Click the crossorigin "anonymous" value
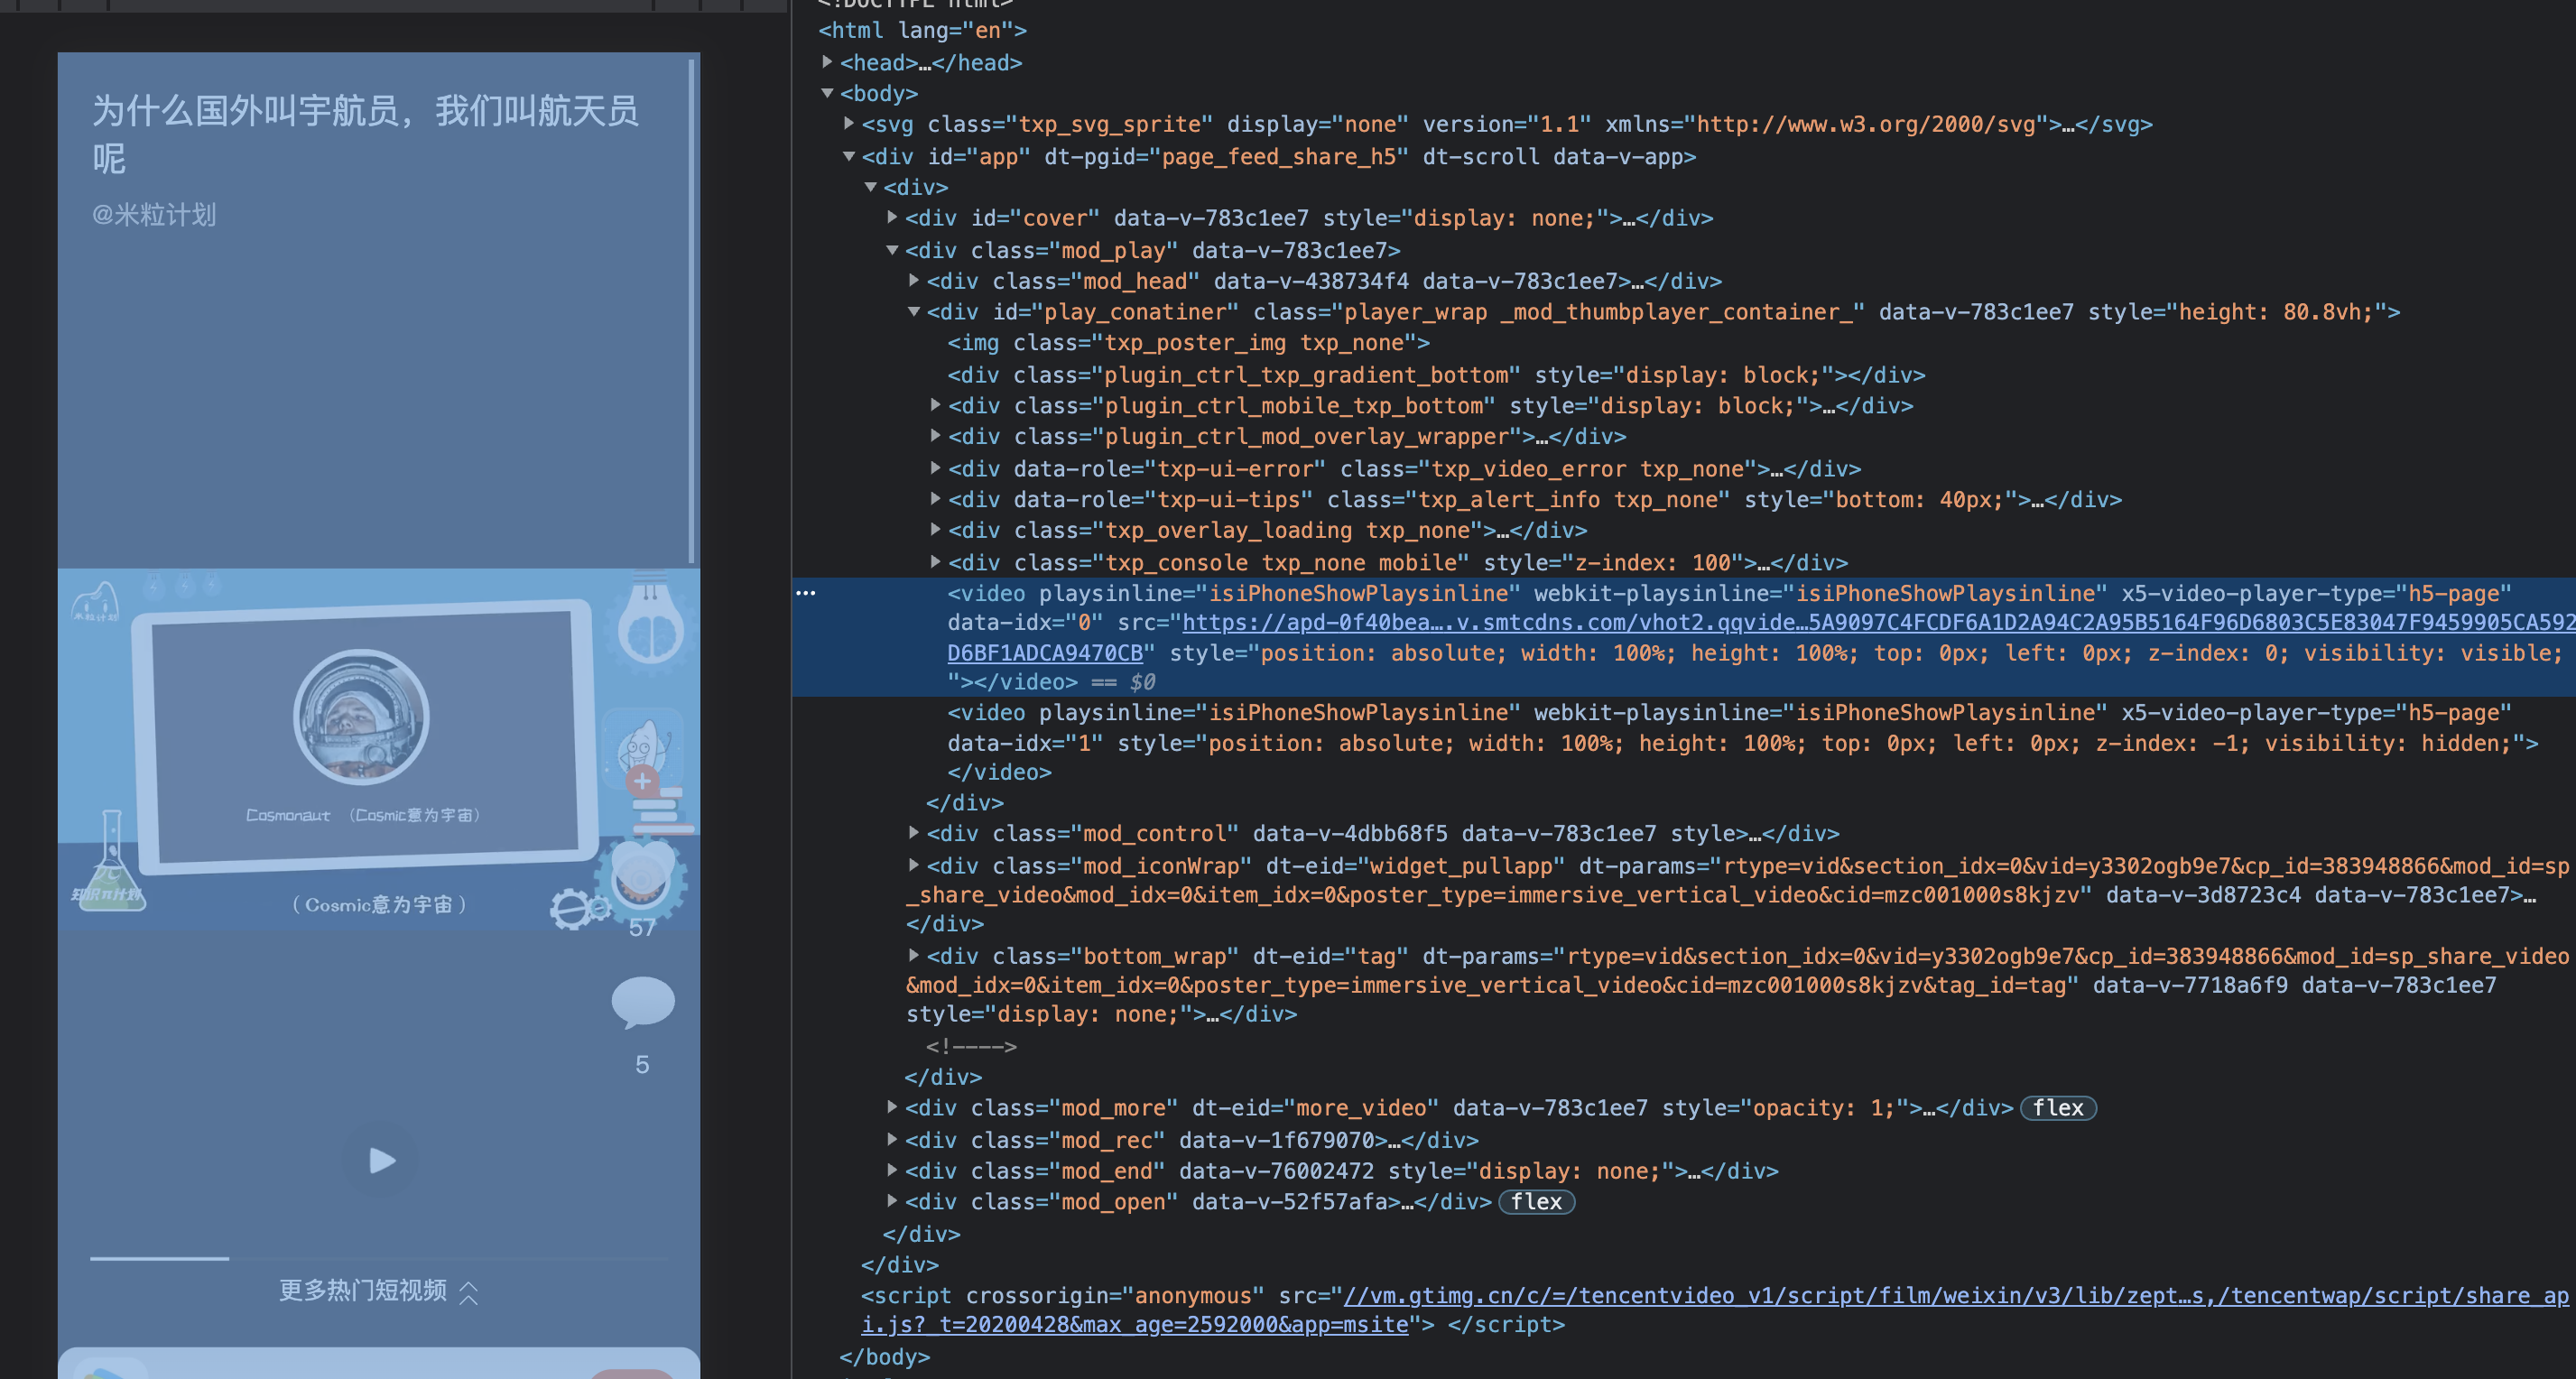Viewport: 2576px width, 1379px height. (x=1193, y=1296)
